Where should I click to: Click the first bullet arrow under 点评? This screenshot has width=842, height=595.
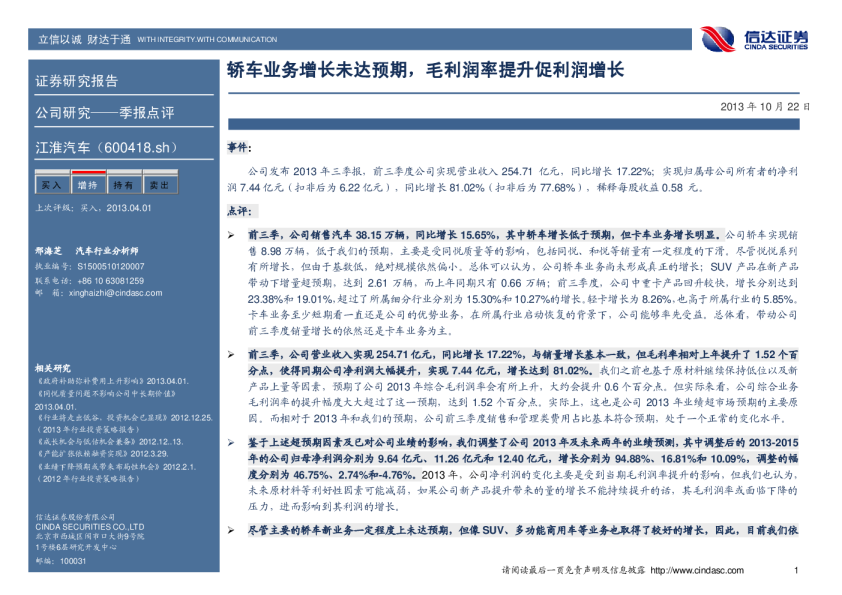(x=231, y=232)
